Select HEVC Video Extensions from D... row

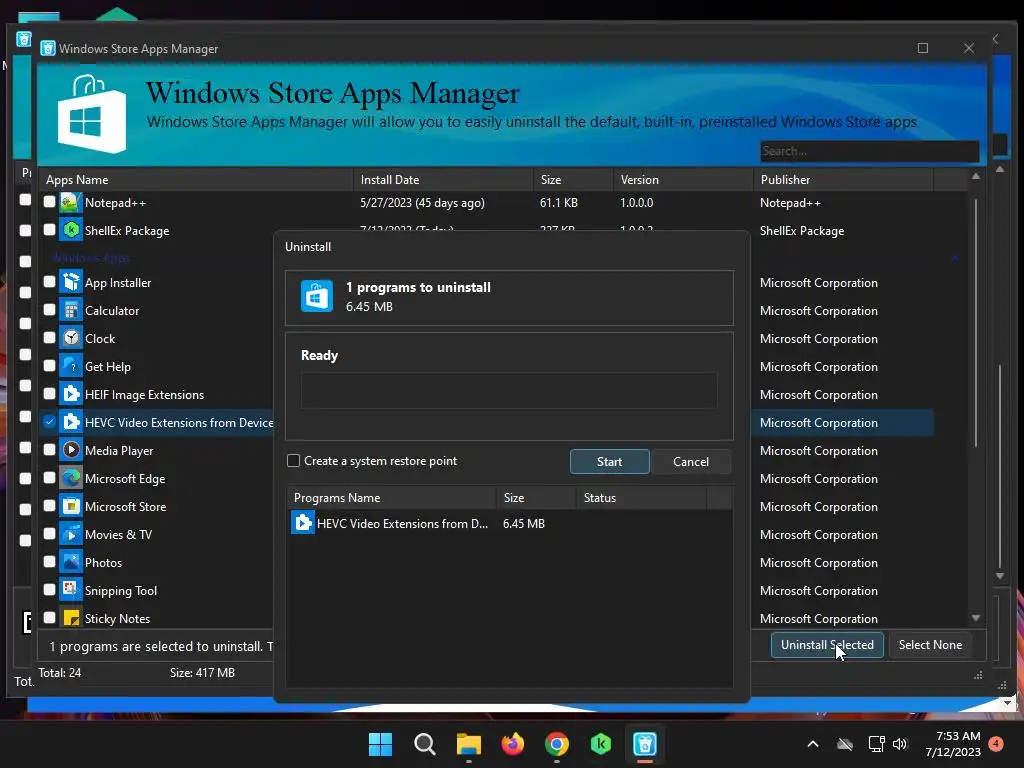pyautogui.click(x=509, y=523)
